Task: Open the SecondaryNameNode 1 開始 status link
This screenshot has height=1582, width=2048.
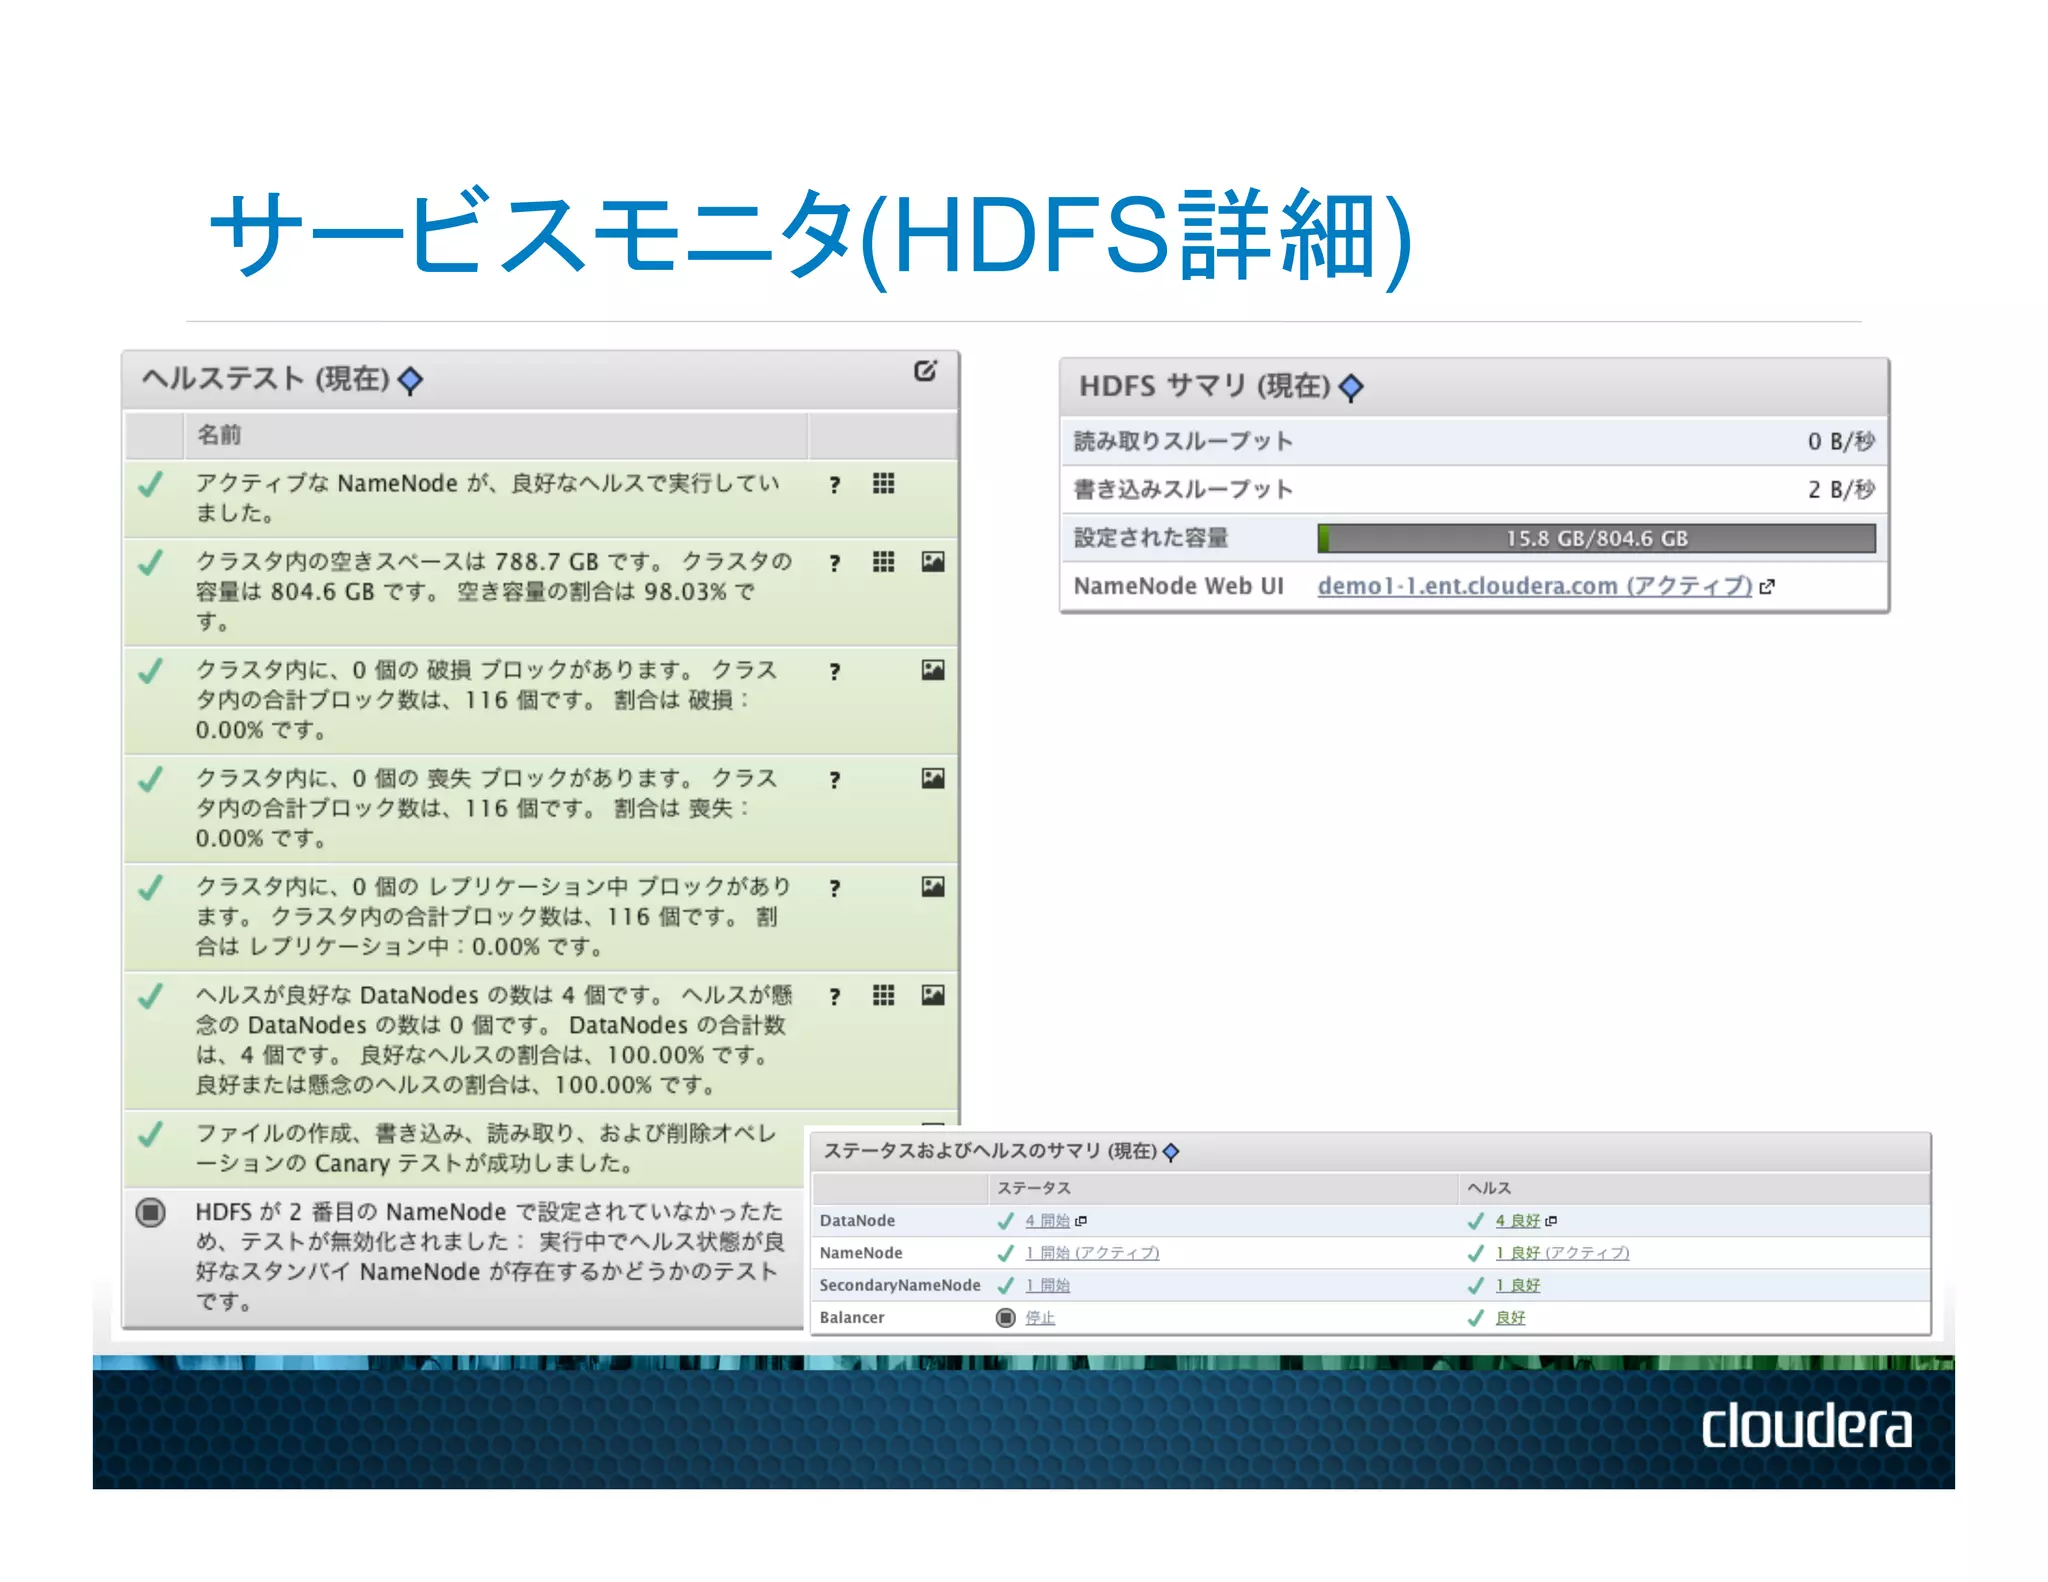Action: (x=1047, y=1286)
